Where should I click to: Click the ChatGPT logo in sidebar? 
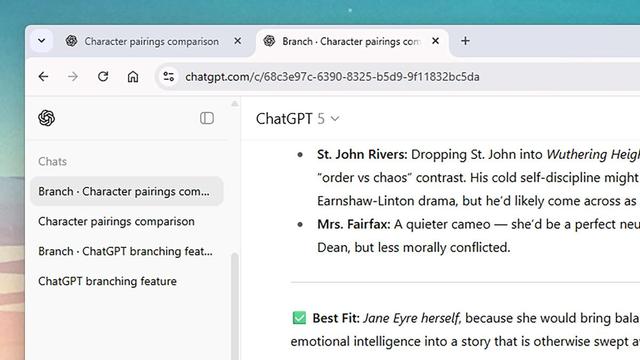coord(47,118)
